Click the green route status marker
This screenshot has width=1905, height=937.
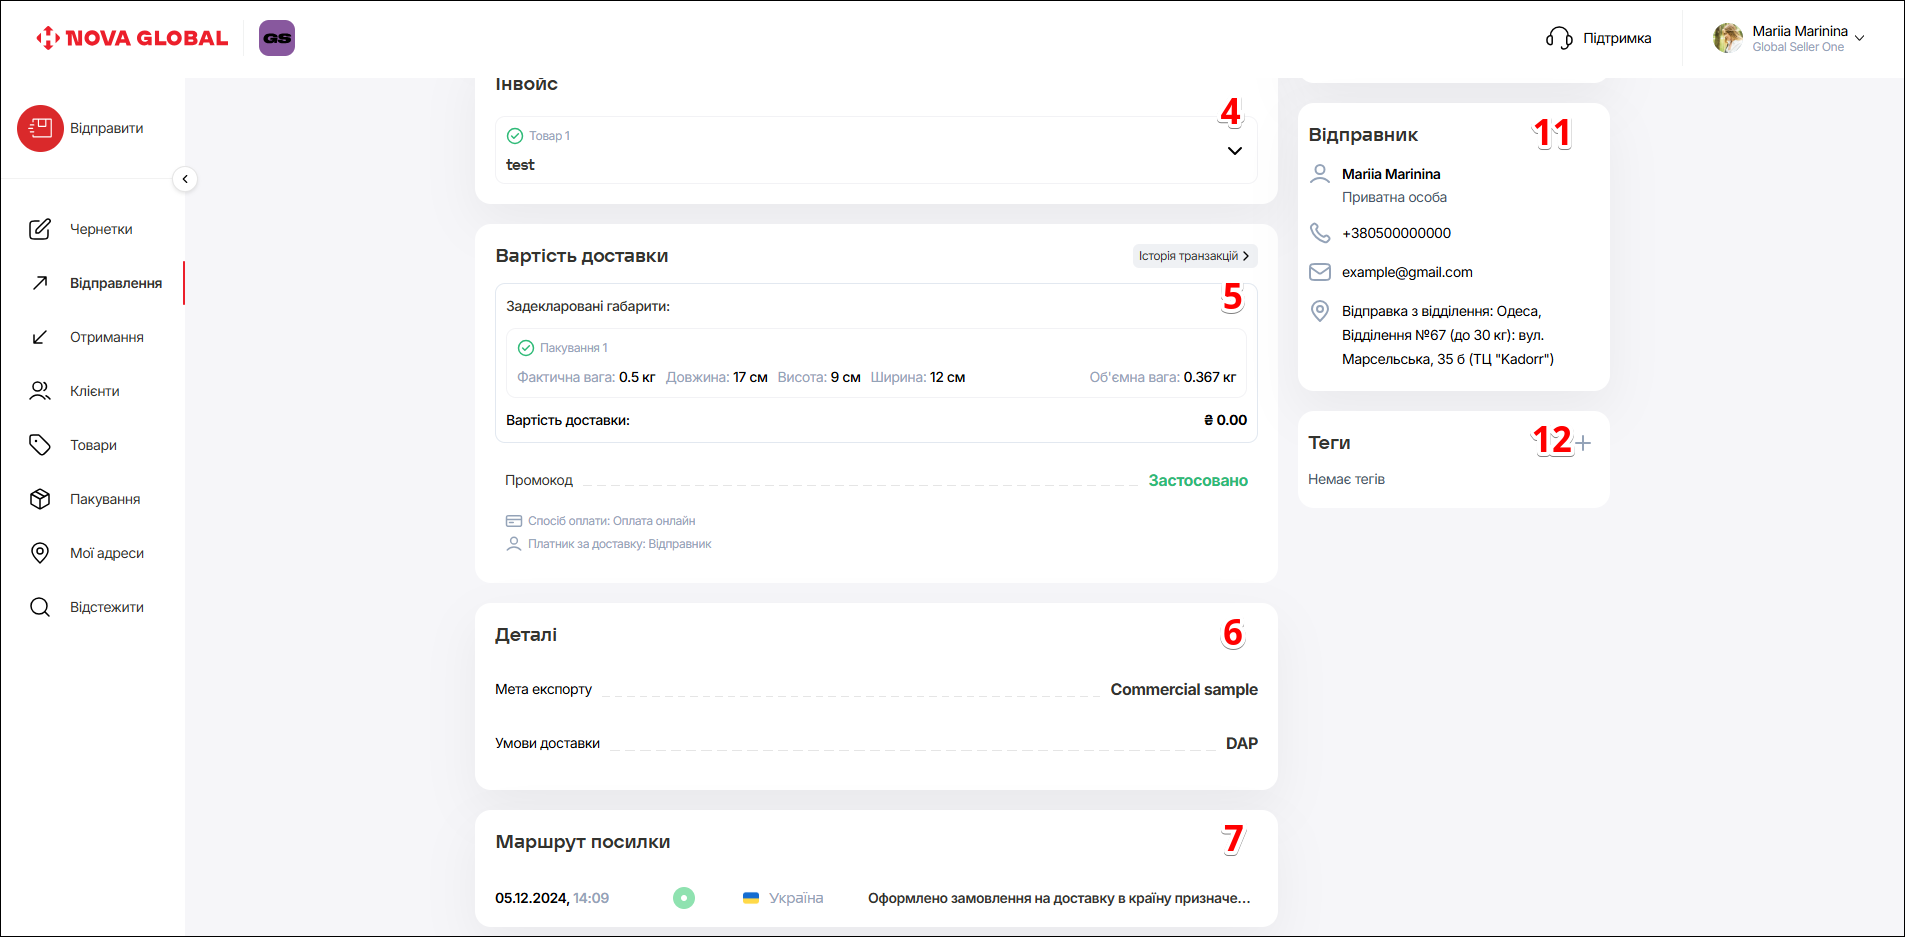684,898
